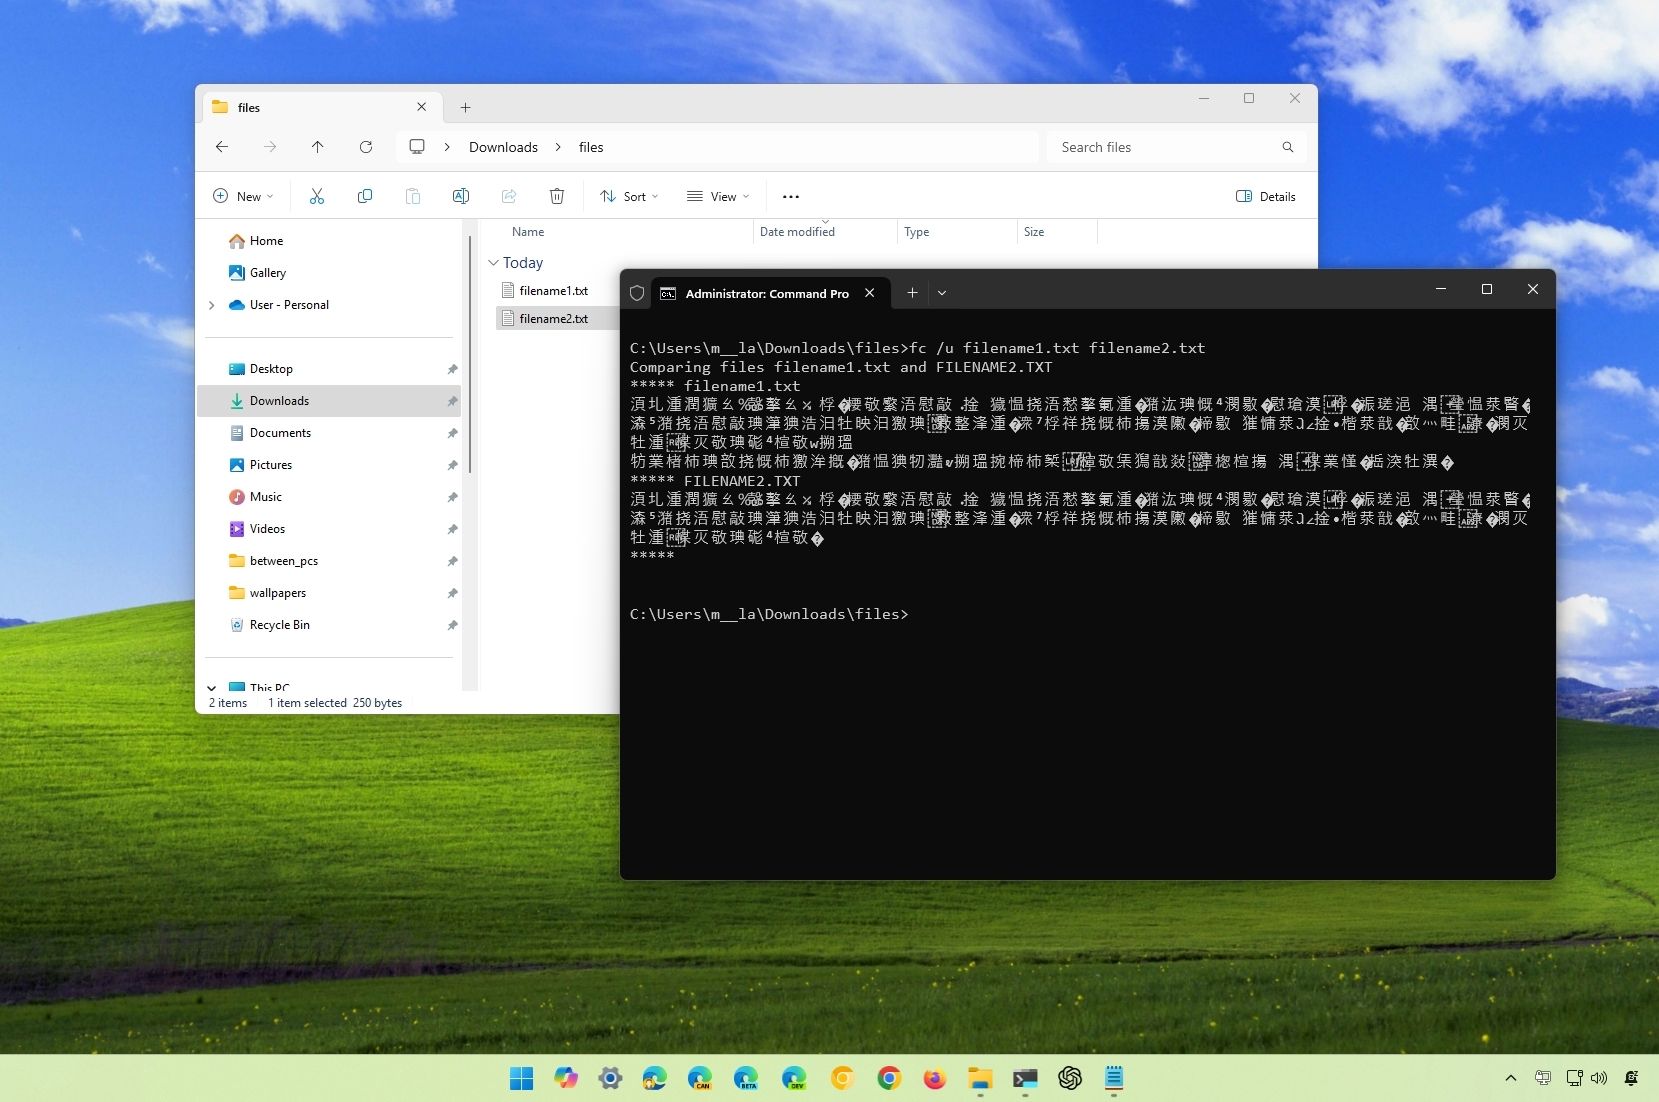Click the Paste icon
This screenshot has height=1102, width=1659.
click(x=413, y=196)
